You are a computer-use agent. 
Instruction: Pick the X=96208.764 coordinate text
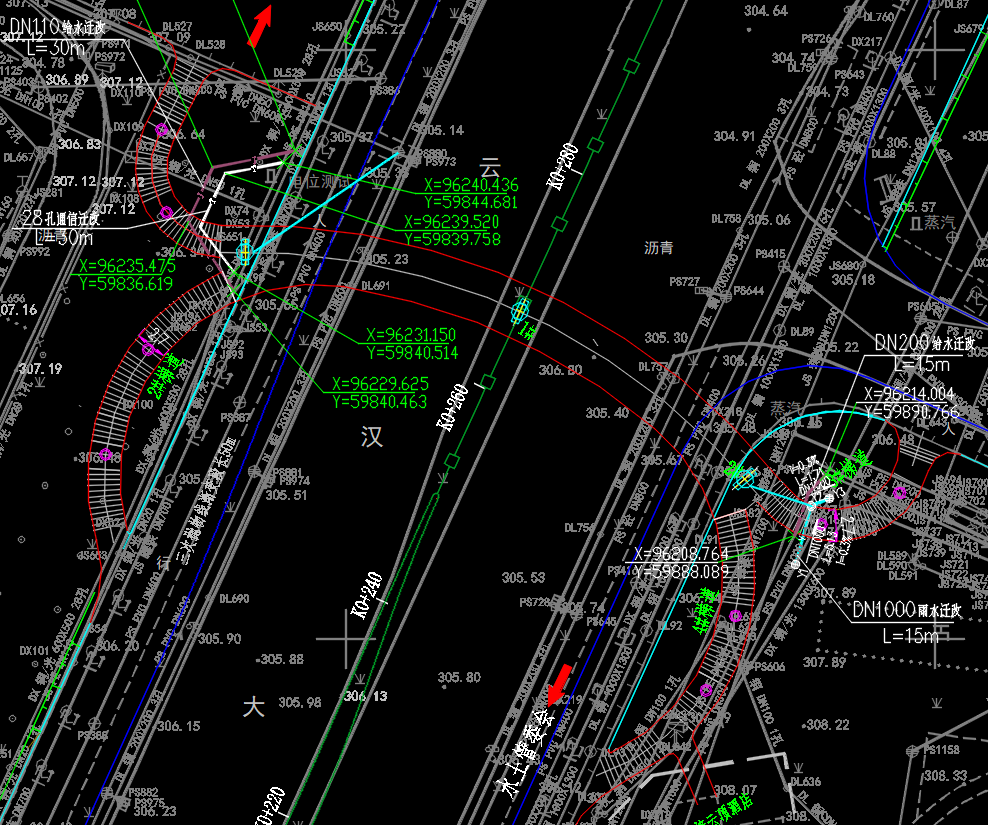pos(681,554)
